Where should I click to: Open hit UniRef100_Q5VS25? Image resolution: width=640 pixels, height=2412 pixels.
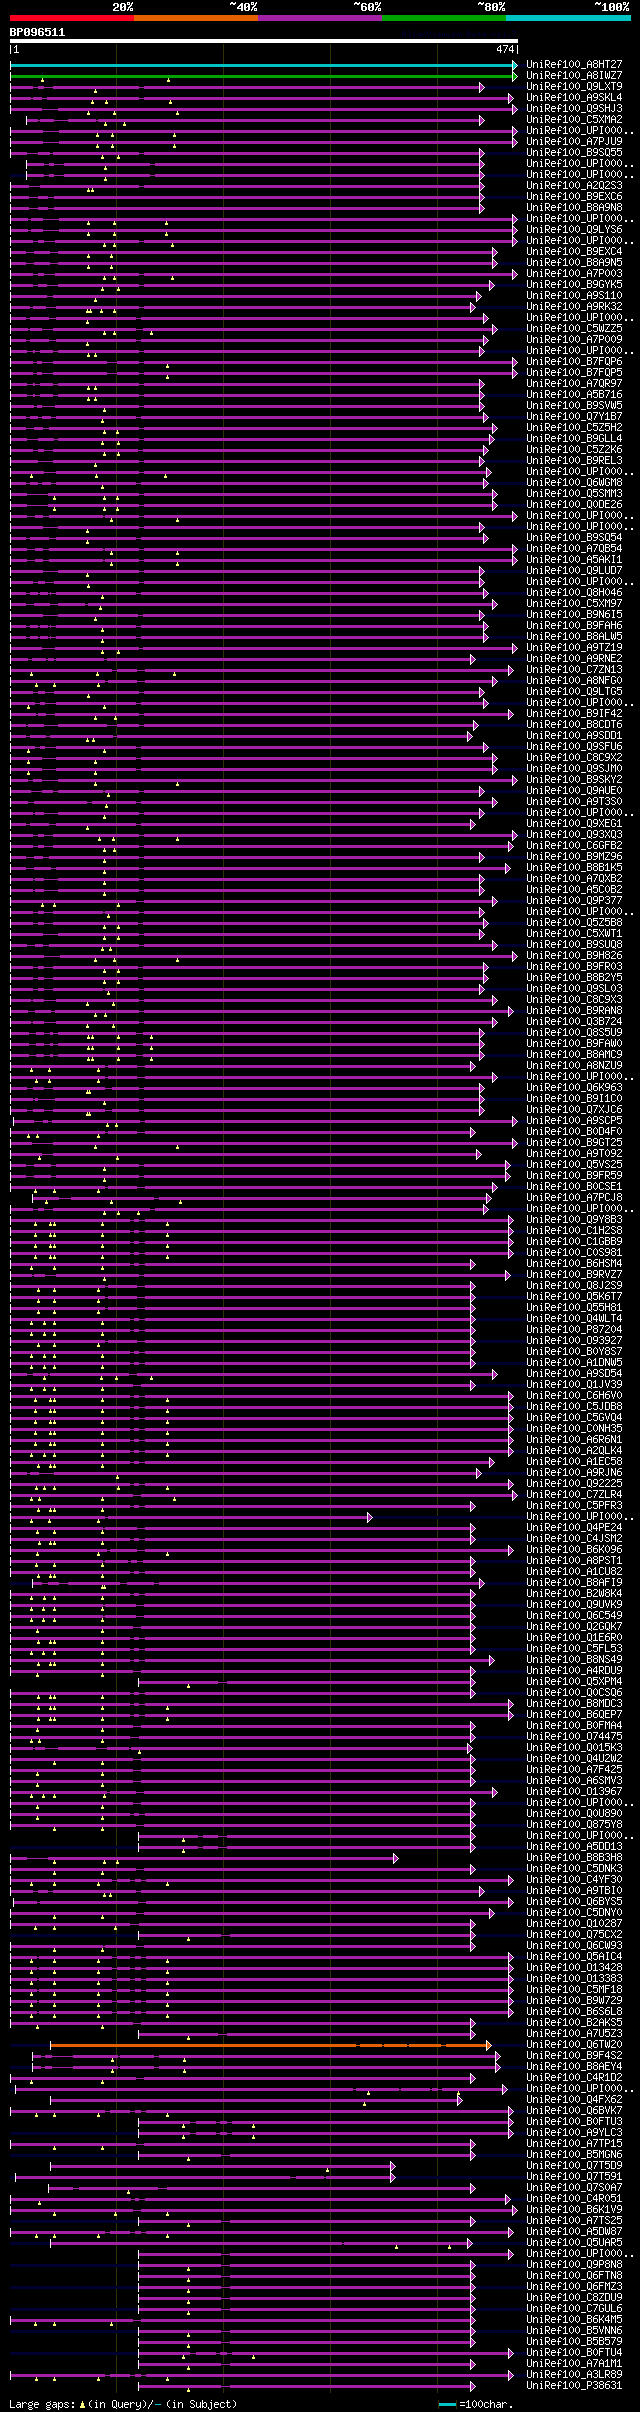coord(574,1165)
